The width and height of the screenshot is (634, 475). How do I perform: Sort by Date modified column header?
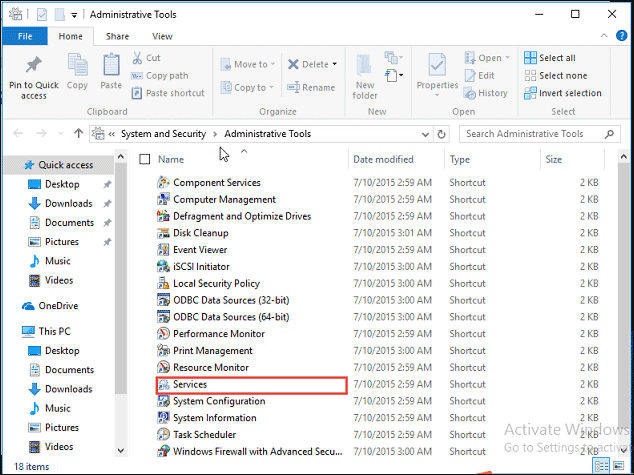(x=383, y=160)
